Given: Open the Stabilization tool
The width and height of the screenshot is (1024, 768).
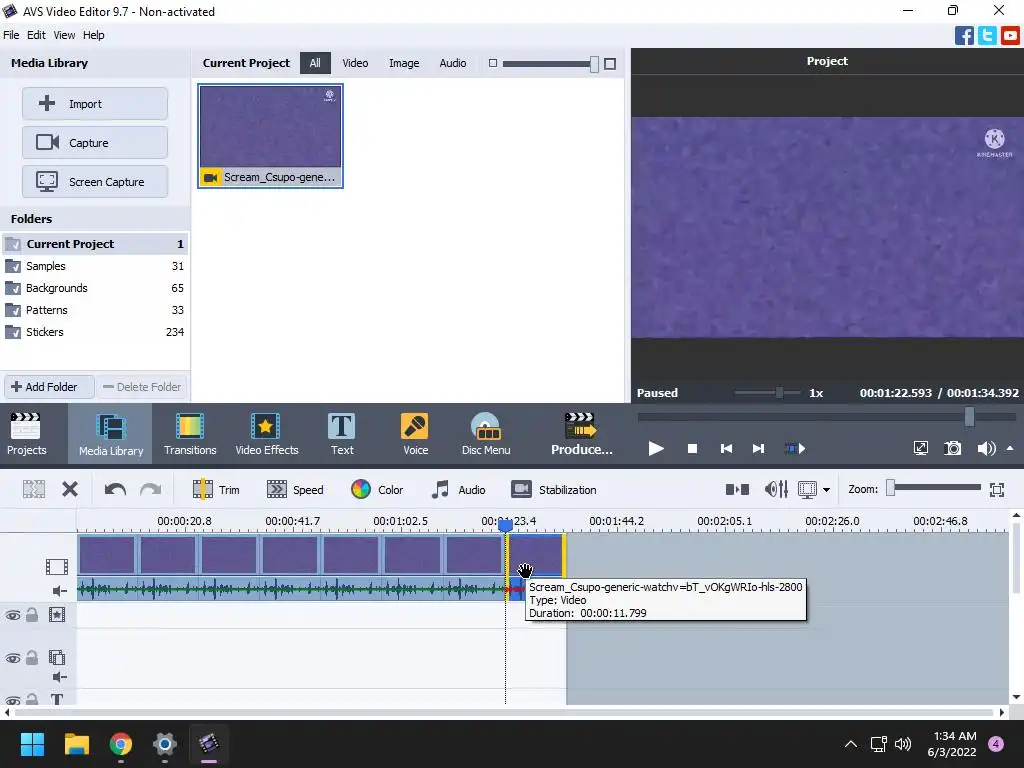Looking at the screenshot, I should [x=554, y=489].
